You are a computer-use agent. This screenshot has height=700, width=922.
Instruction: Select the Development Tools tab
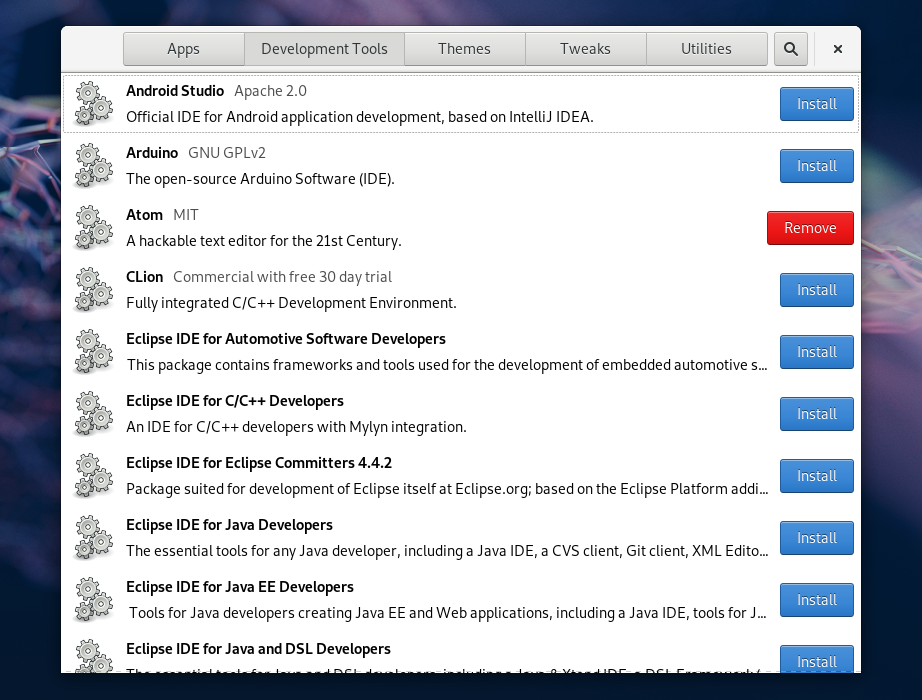click(x=324, y=48)
